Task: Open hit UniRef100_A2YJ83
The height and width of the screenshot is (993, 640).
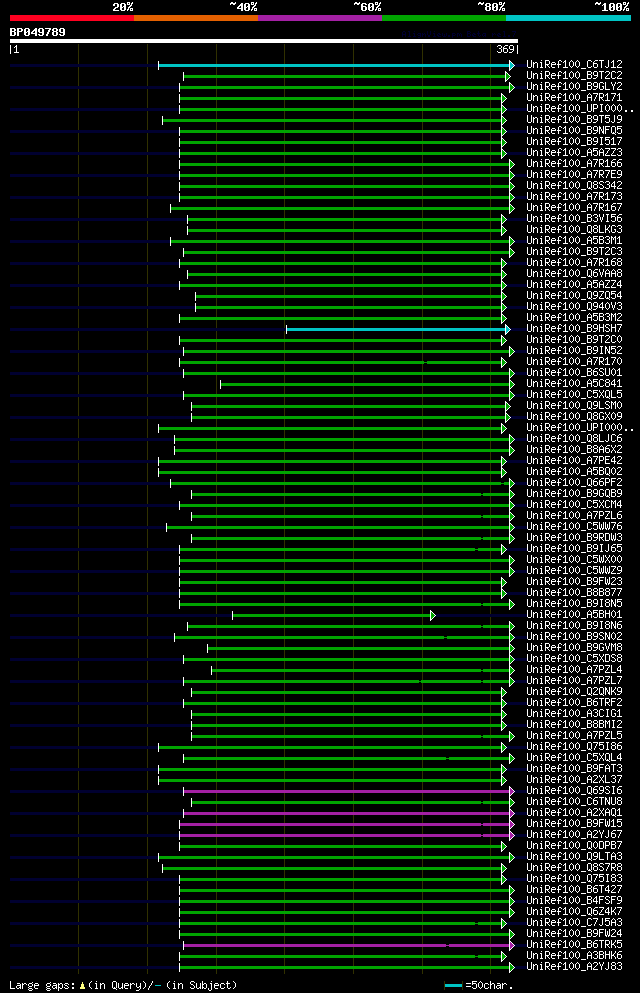Action: 574,967
